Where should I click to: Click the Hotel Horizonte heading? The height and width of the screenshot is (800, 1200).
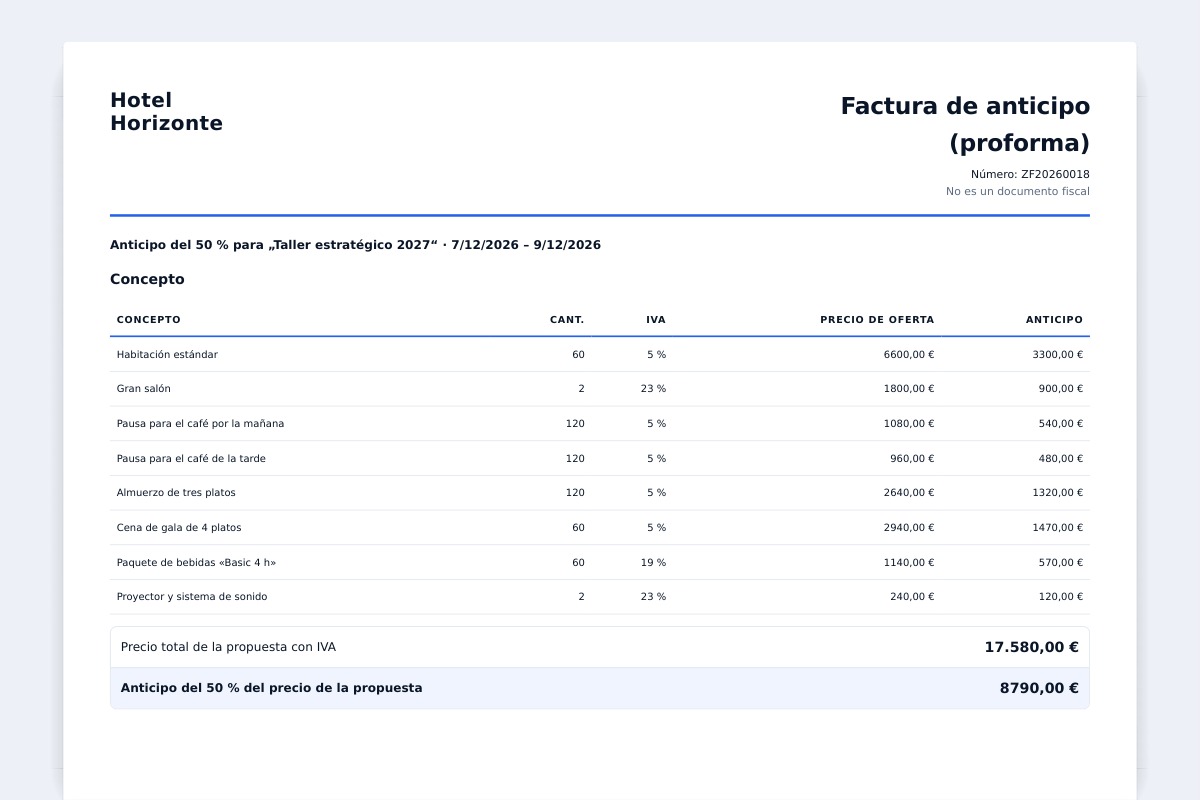click(x=166, y=112)
